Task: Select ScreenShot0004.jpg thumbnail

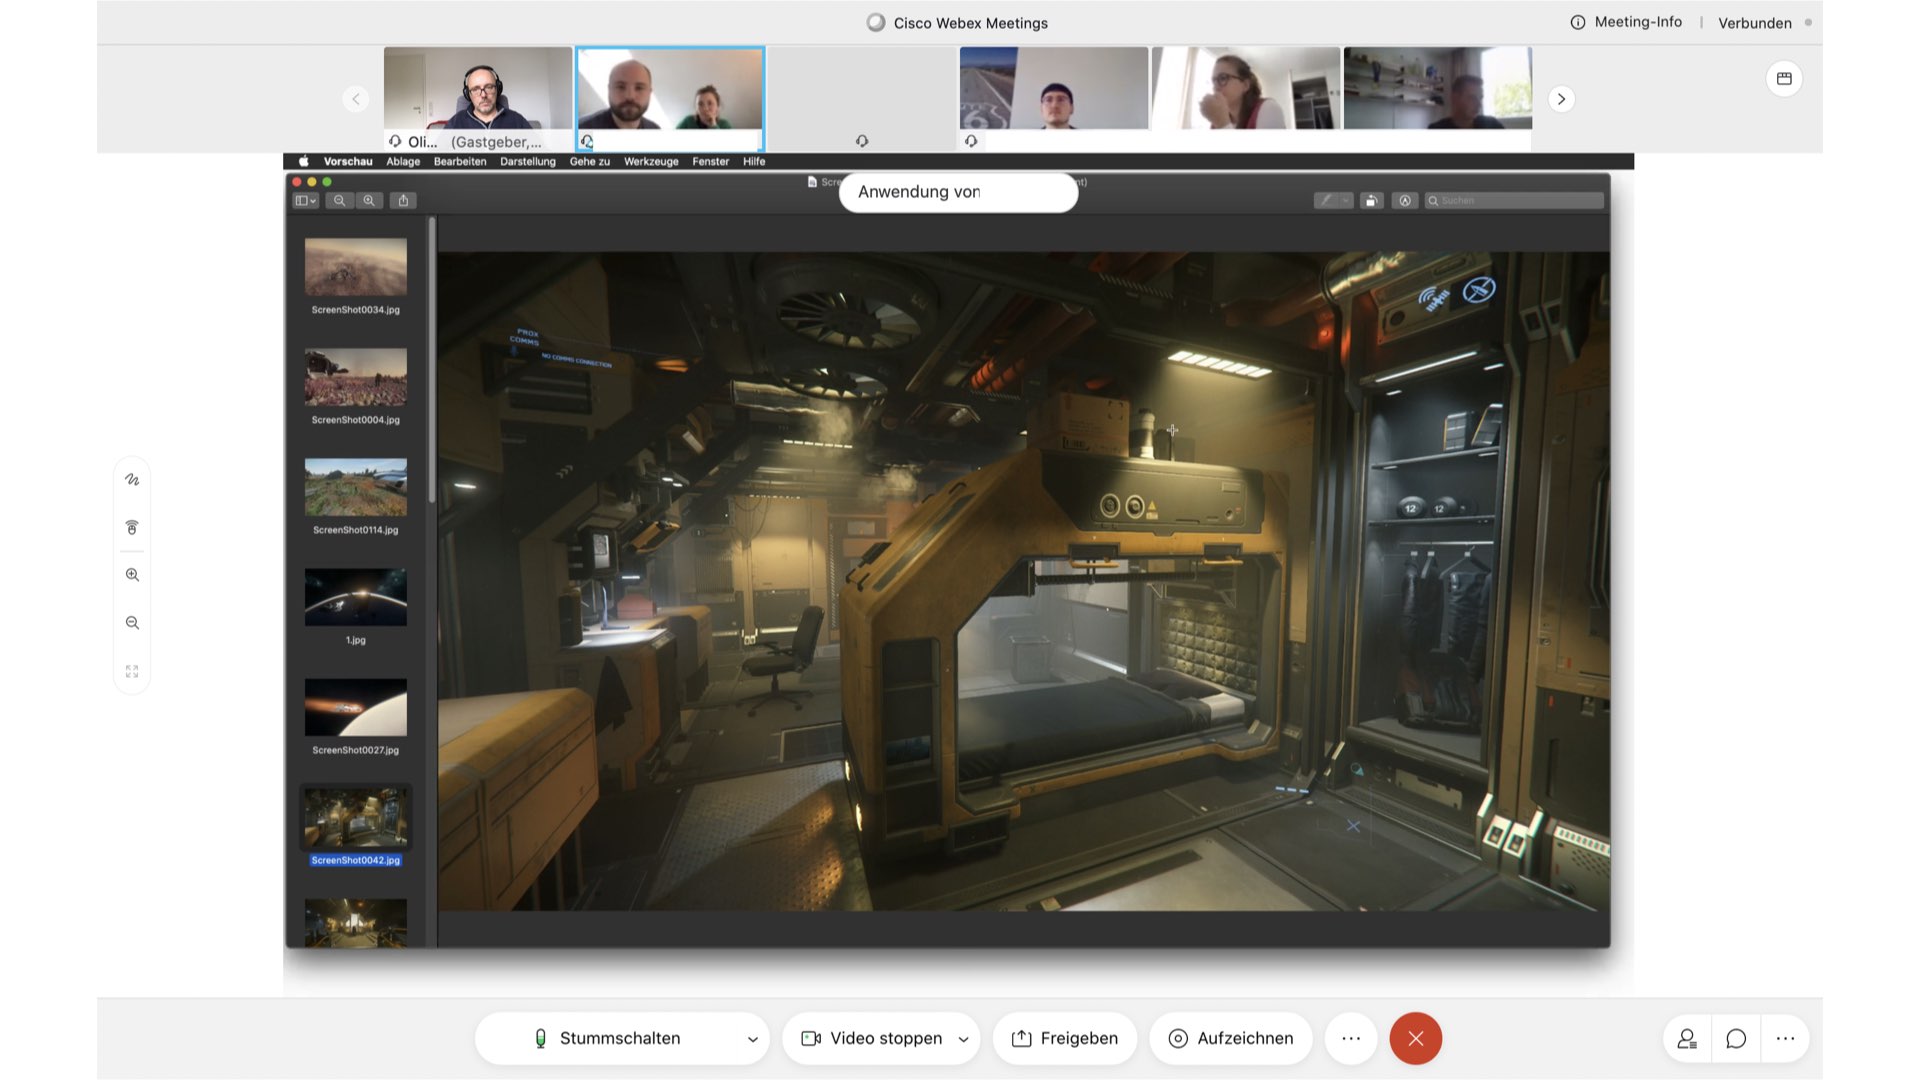Action: [356, 376]
